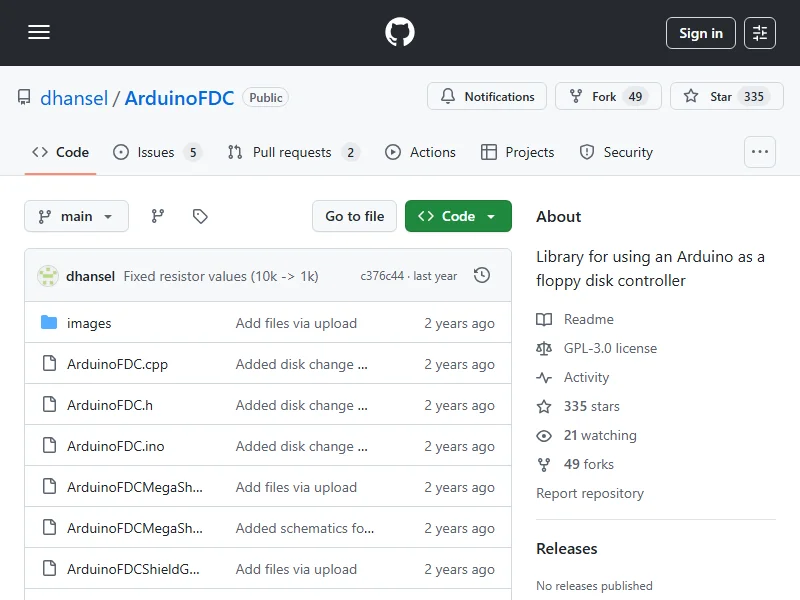This screenshot has height=600, width=800.
Task: Expand the green Code dropdown button
Action: click(458, 216)
